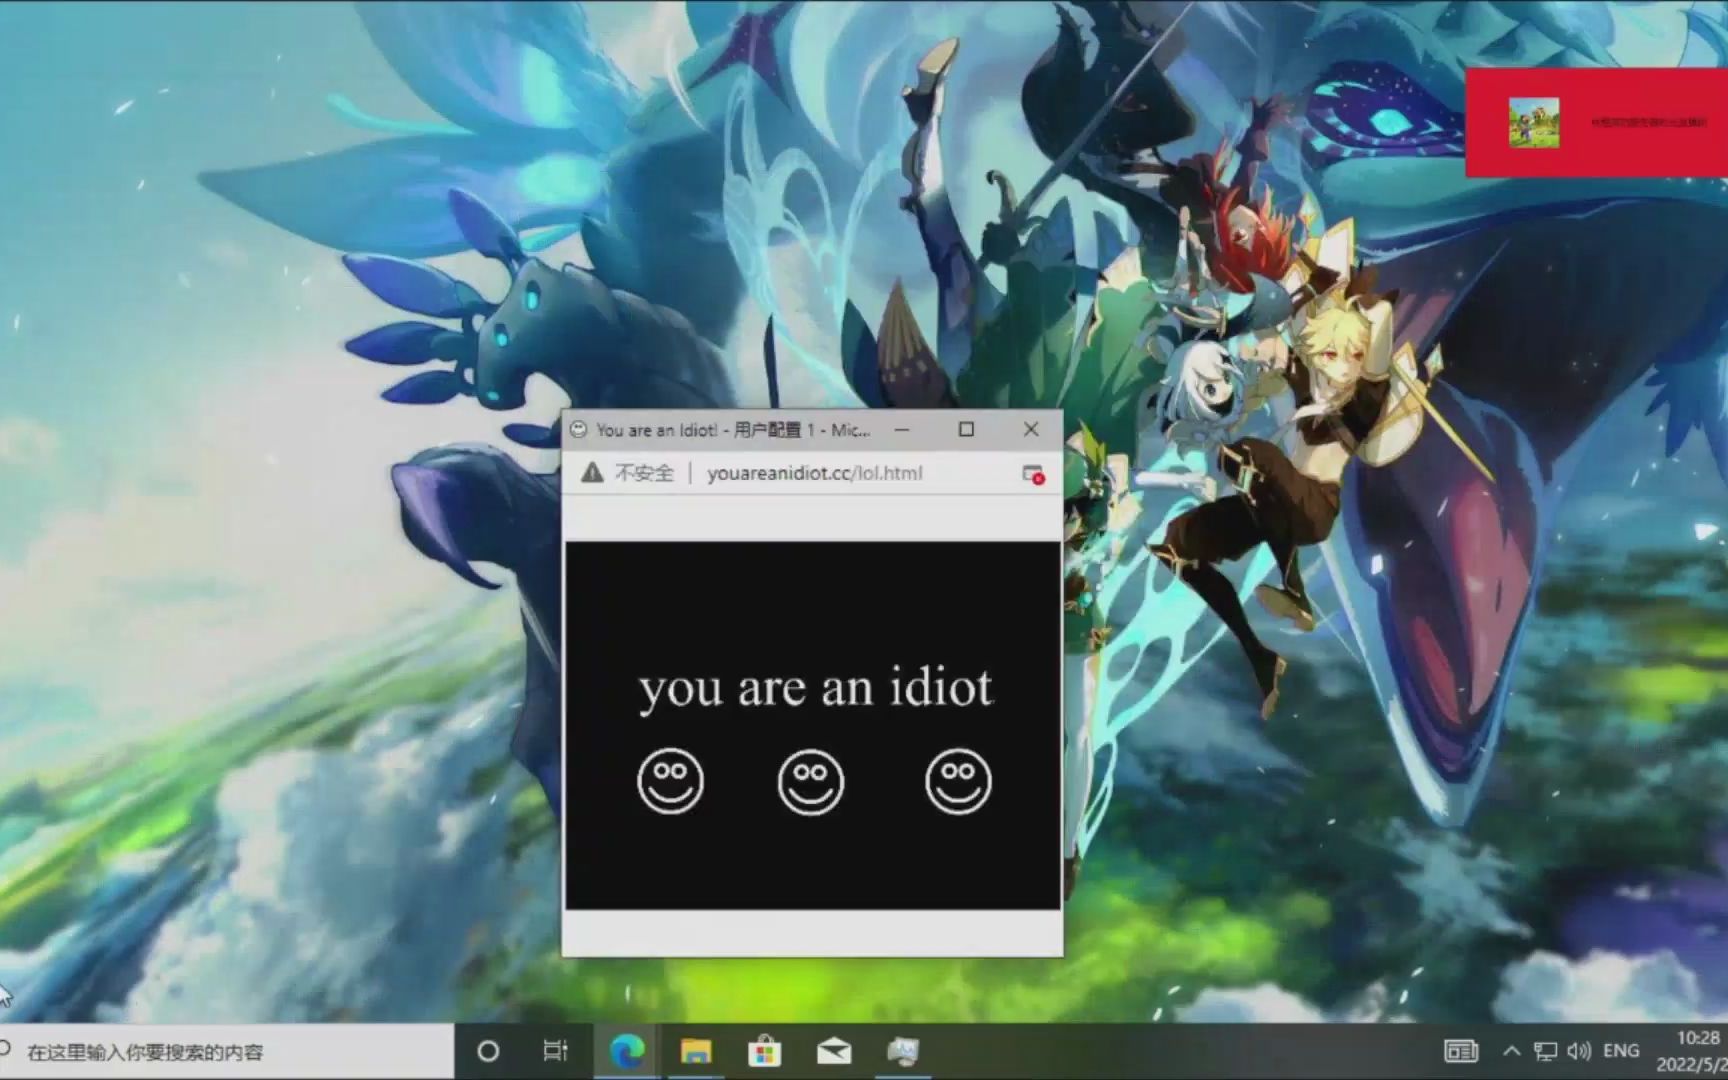
Task: Click the thumbnail in red notification banner
Action: click(x=1534, y=123)
